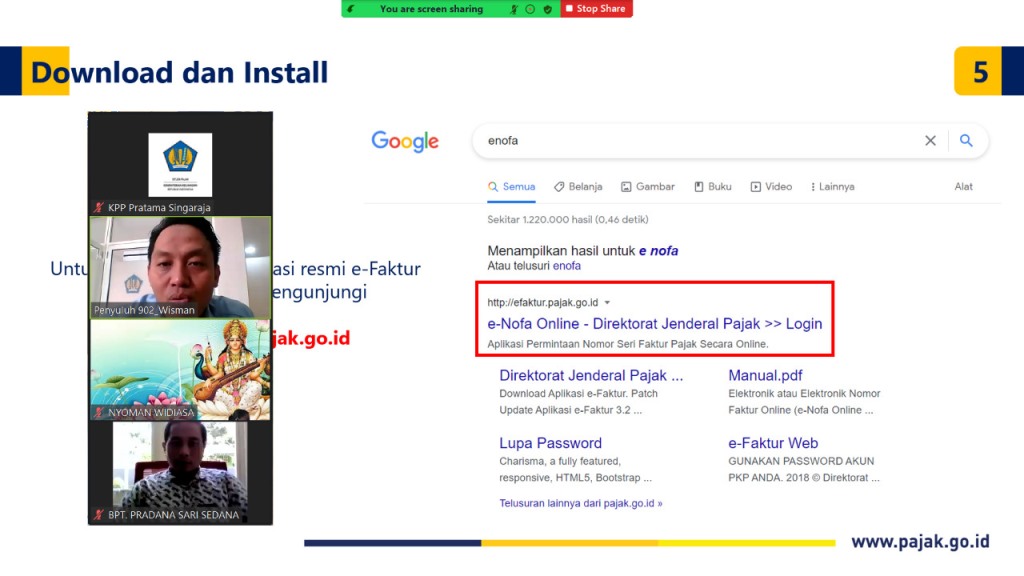Click the green security shield icon
The height and width of the screenshot is (576, 1024).
pos(547,9)
